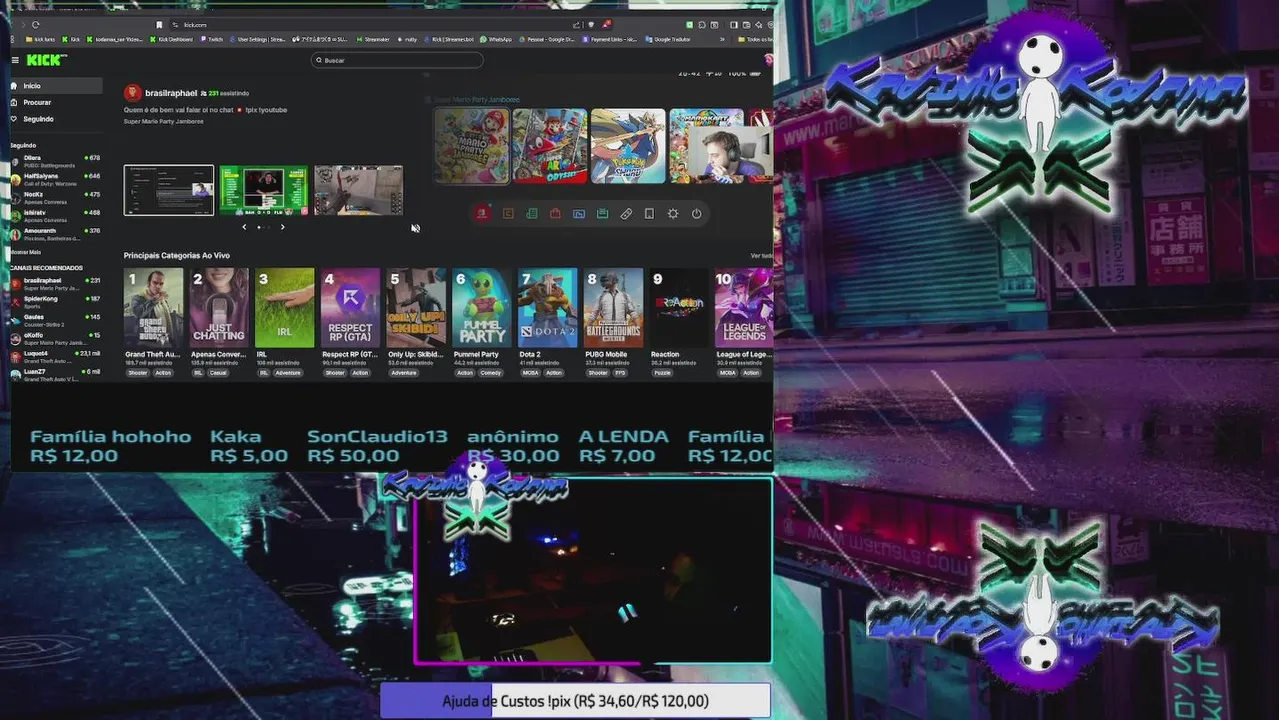This screenshot has height=720, width=1279.
Task: Open the Kick | Streamer.bot bookmark
Action: point(447,39)
